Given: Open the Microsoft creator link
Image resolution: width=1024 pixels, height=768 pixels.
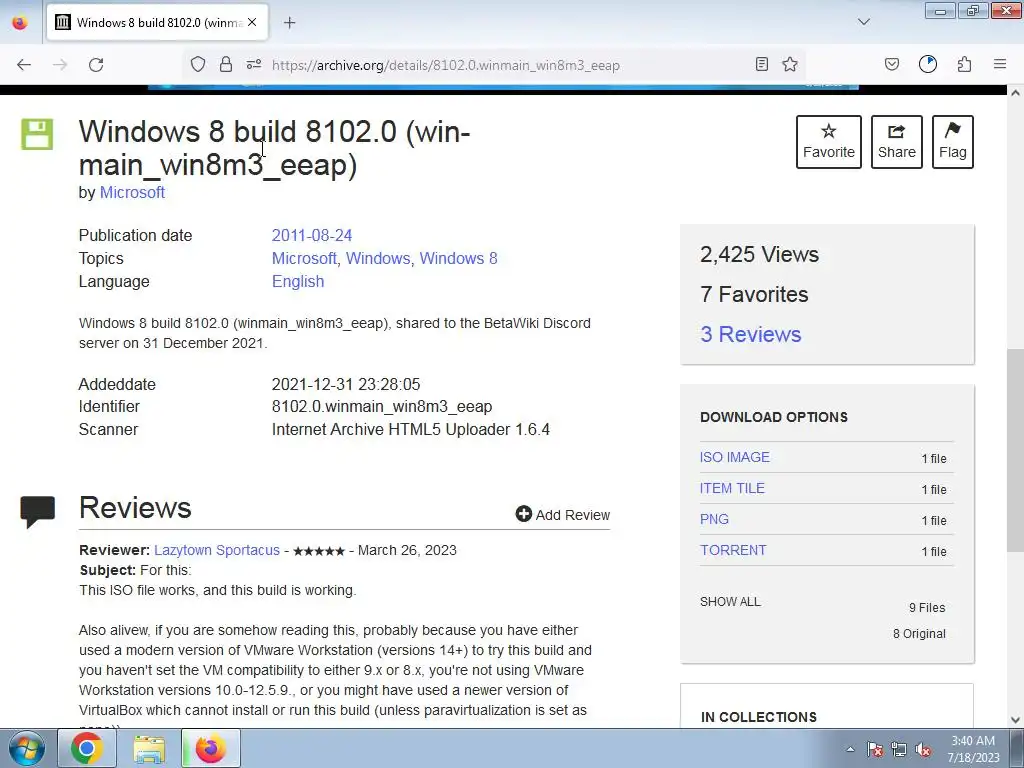Looking at the screenshot, I should tap(132, 193).
